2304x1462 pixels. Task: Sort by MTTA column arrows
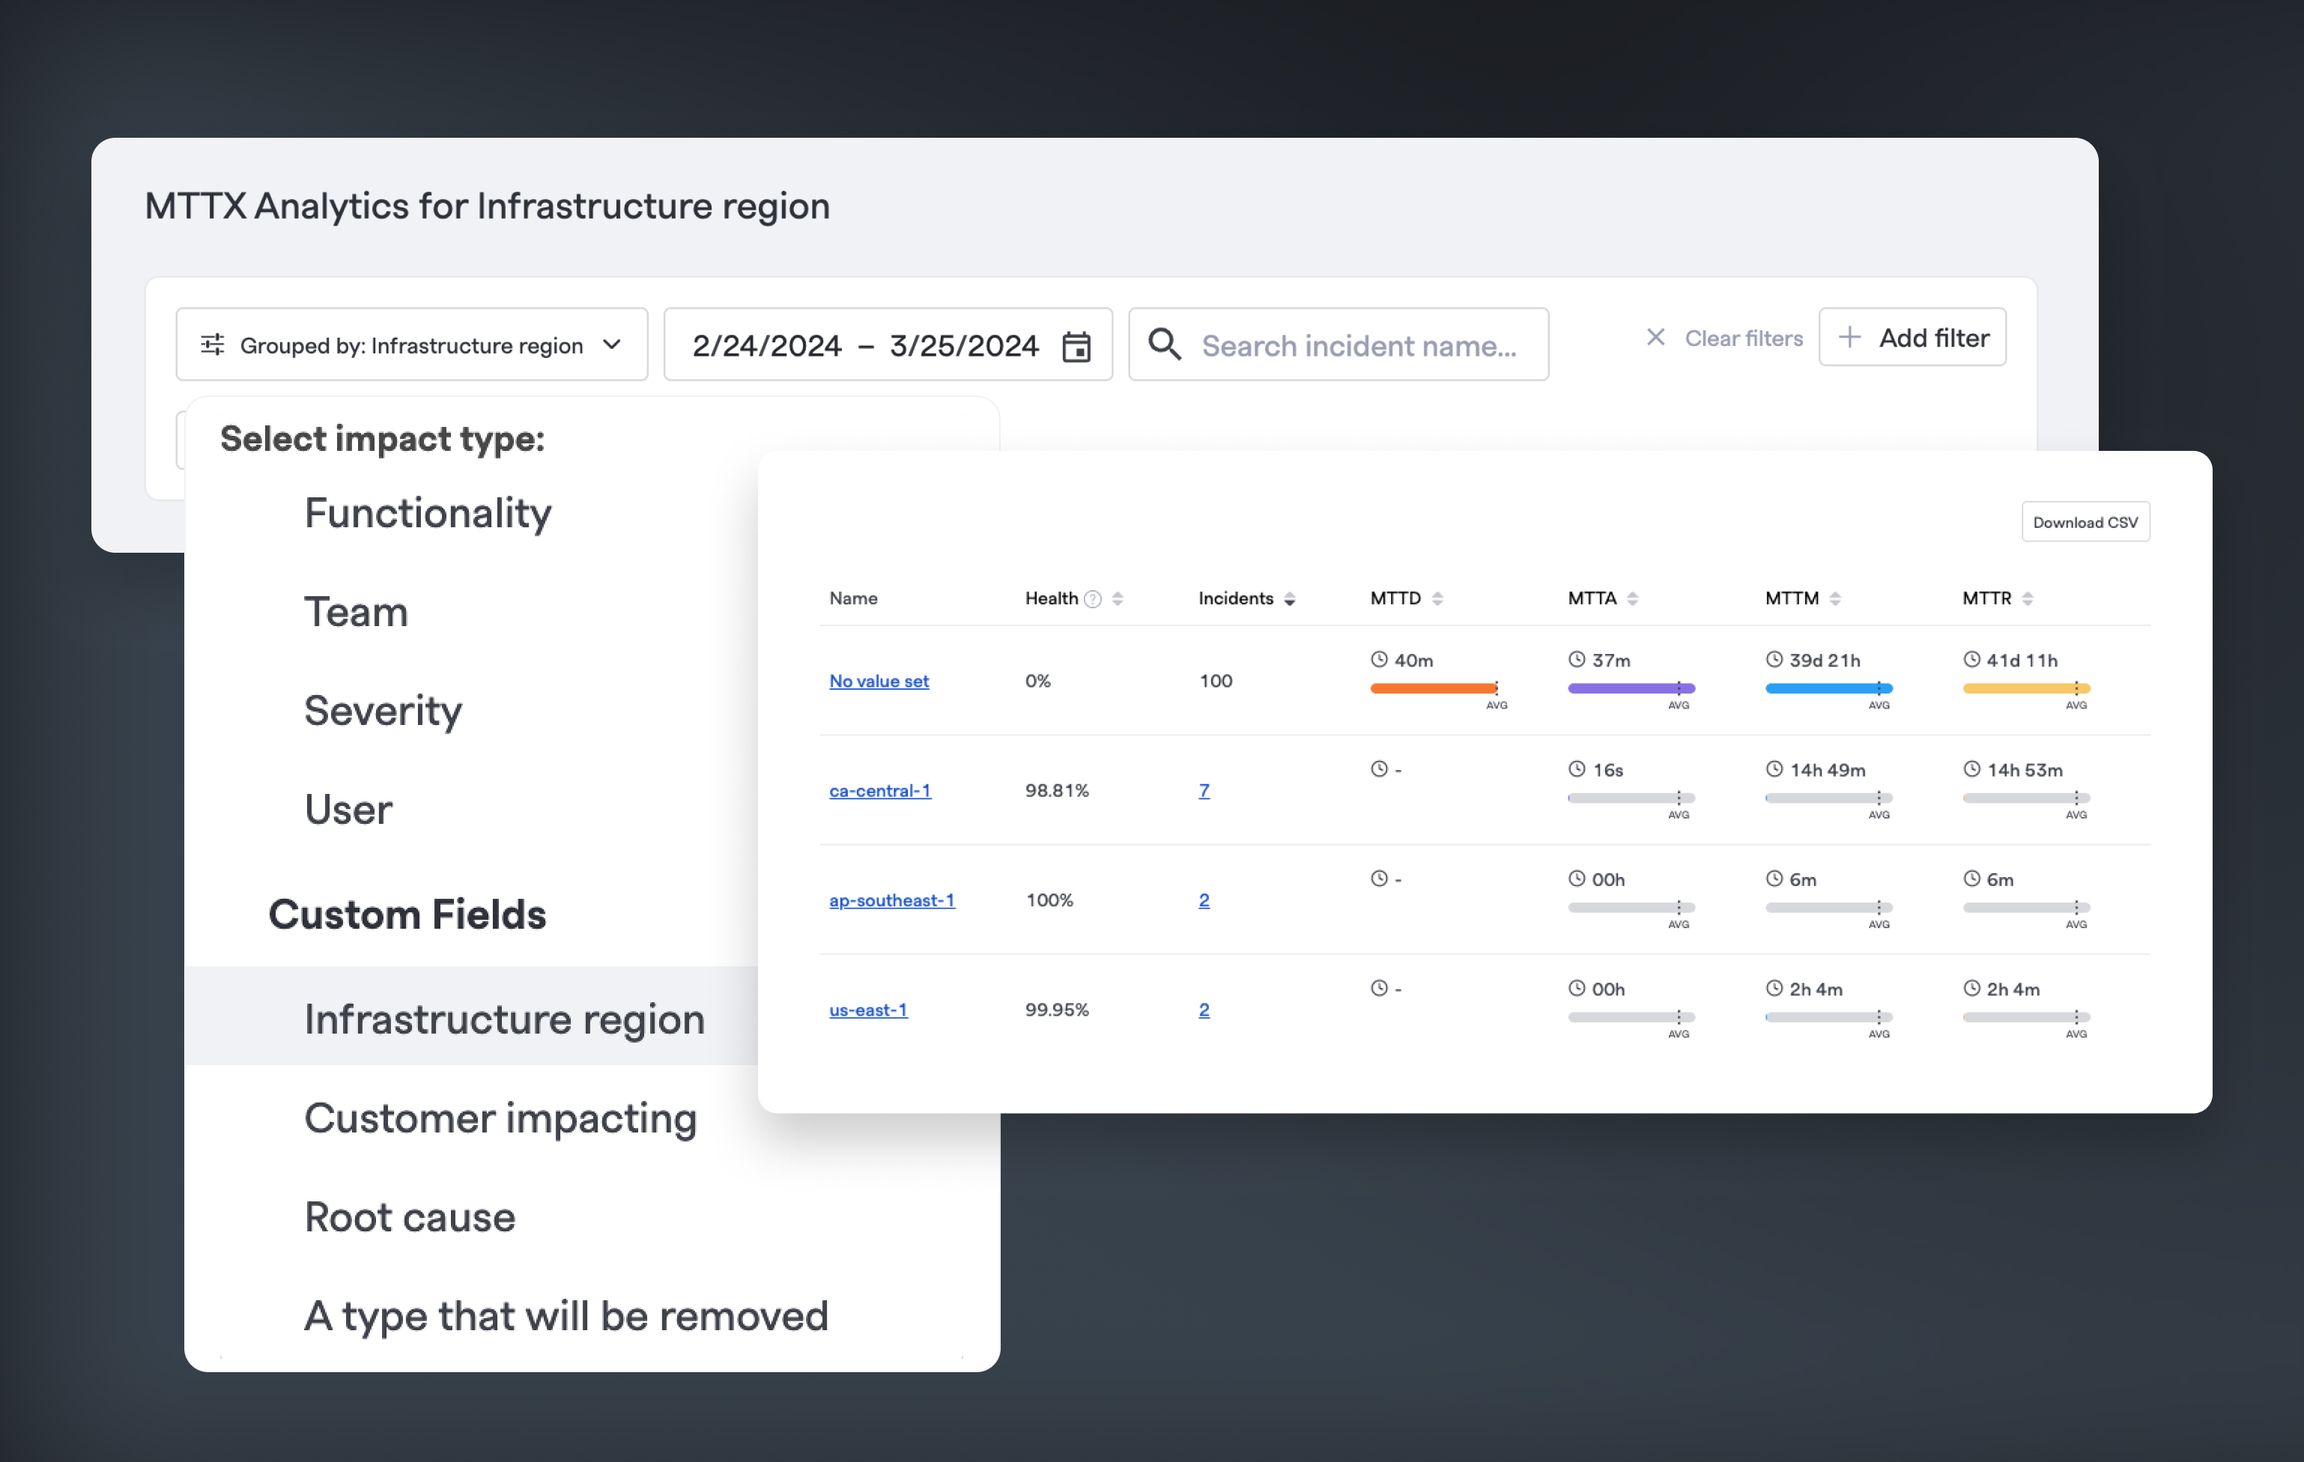[1632, 599]
